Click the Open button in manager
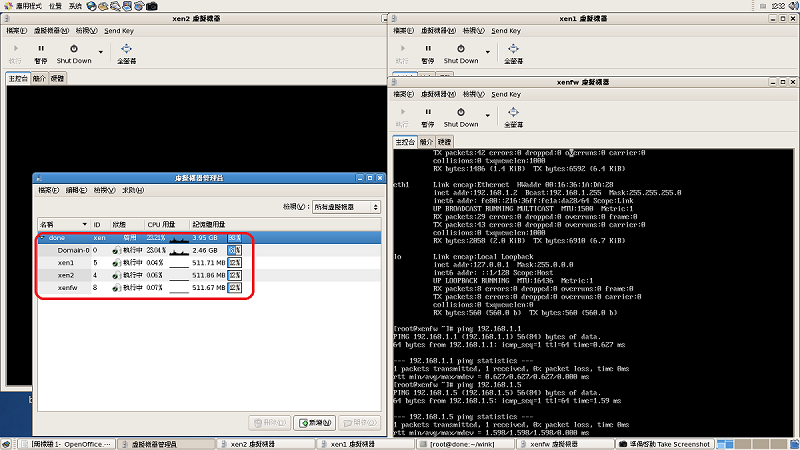The width and height of the screenshot is (800, 450). [x=359, y=423]
